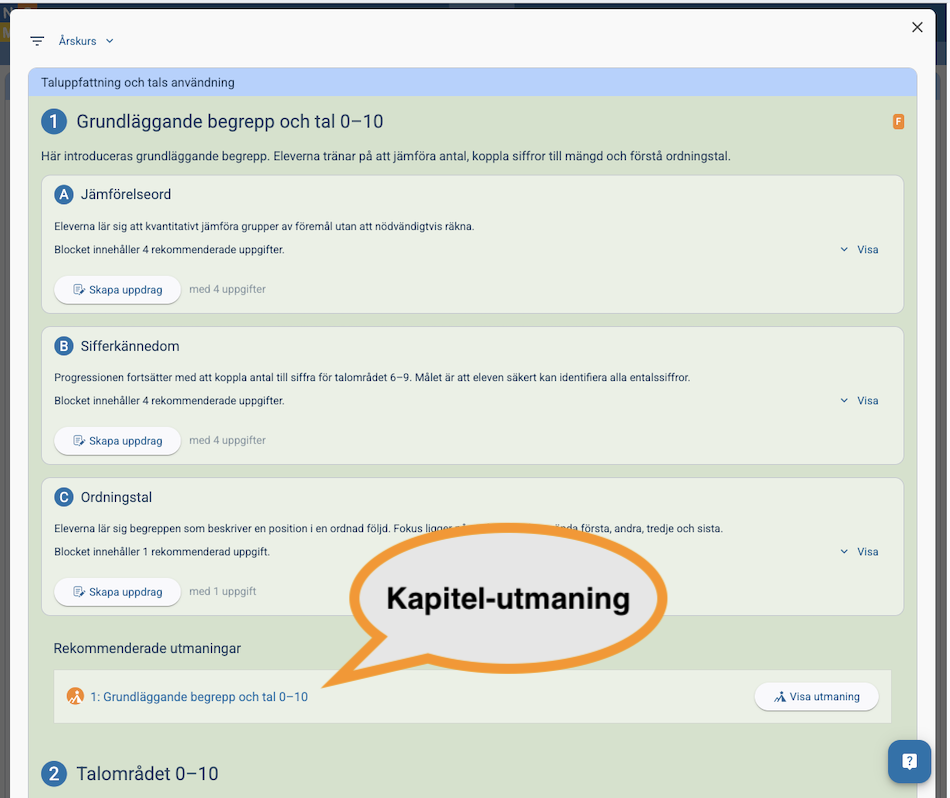Click the chapter 1 number badge
Screen dimensions: 950x798
click(x=53, y=122)
